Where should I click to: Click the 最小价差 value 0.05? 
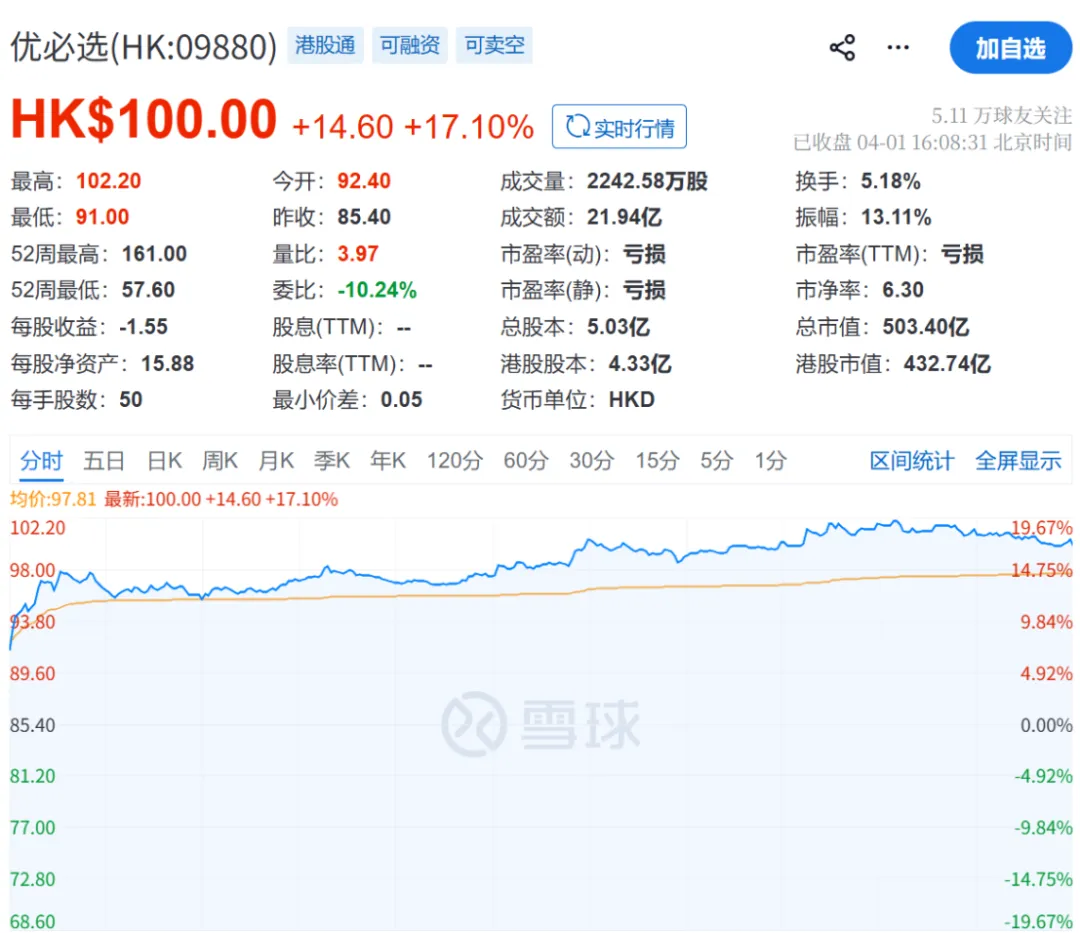[401, 399]
